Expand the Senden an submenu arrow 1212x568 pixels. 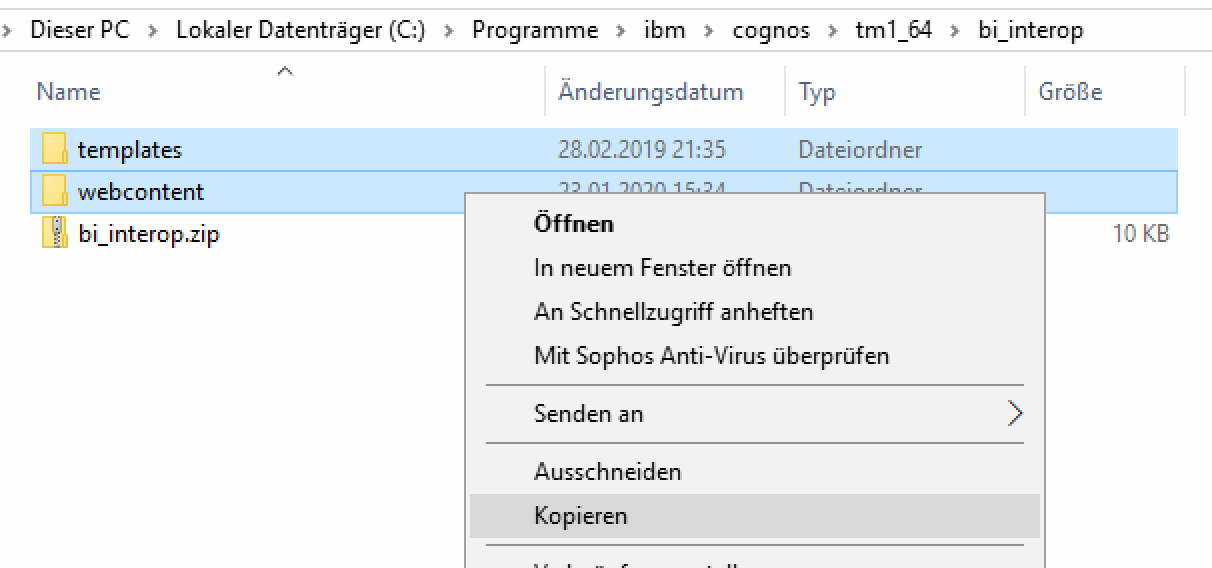coord(1015,414)
